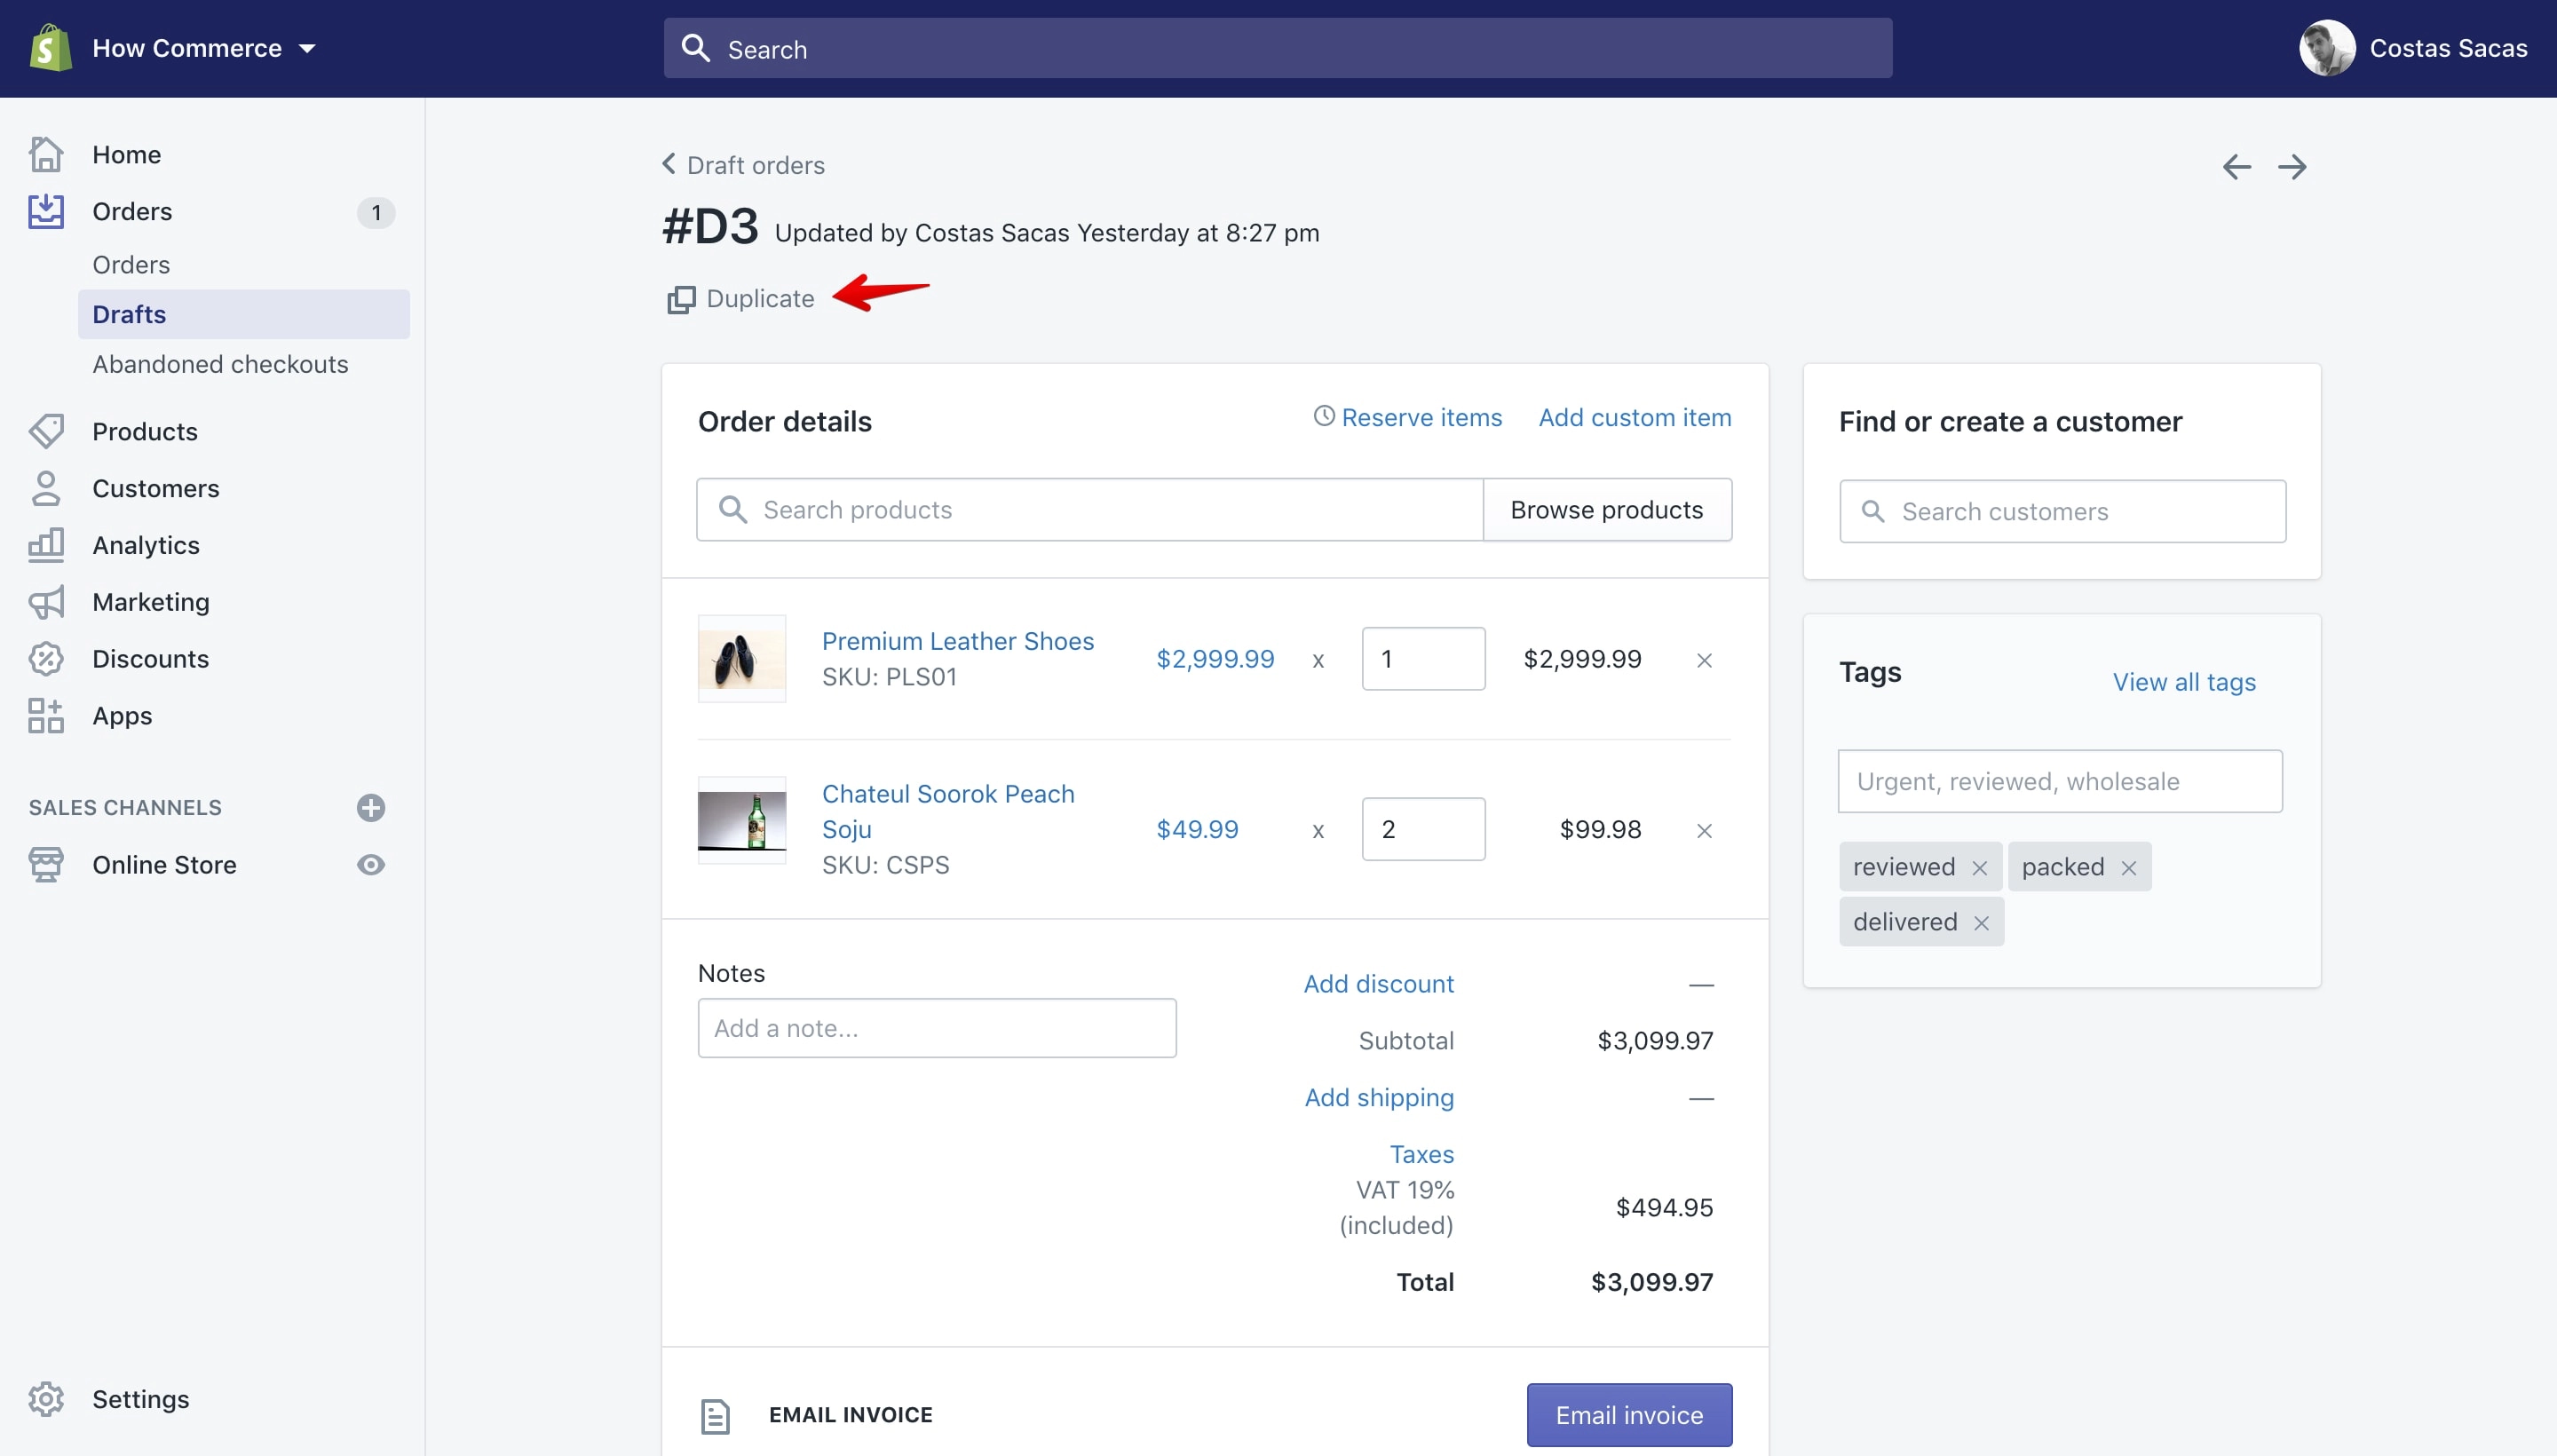Remove the reviewed tag
Viewport: 2557px width, 1456px height.
click(x=1979, y=868)
